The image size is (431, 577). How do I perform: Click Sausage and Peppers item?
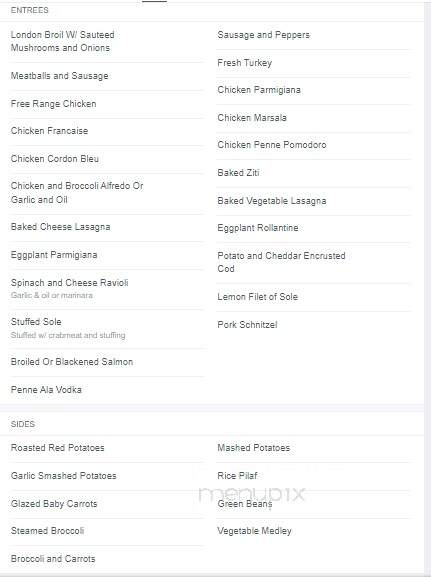(264, 35)
